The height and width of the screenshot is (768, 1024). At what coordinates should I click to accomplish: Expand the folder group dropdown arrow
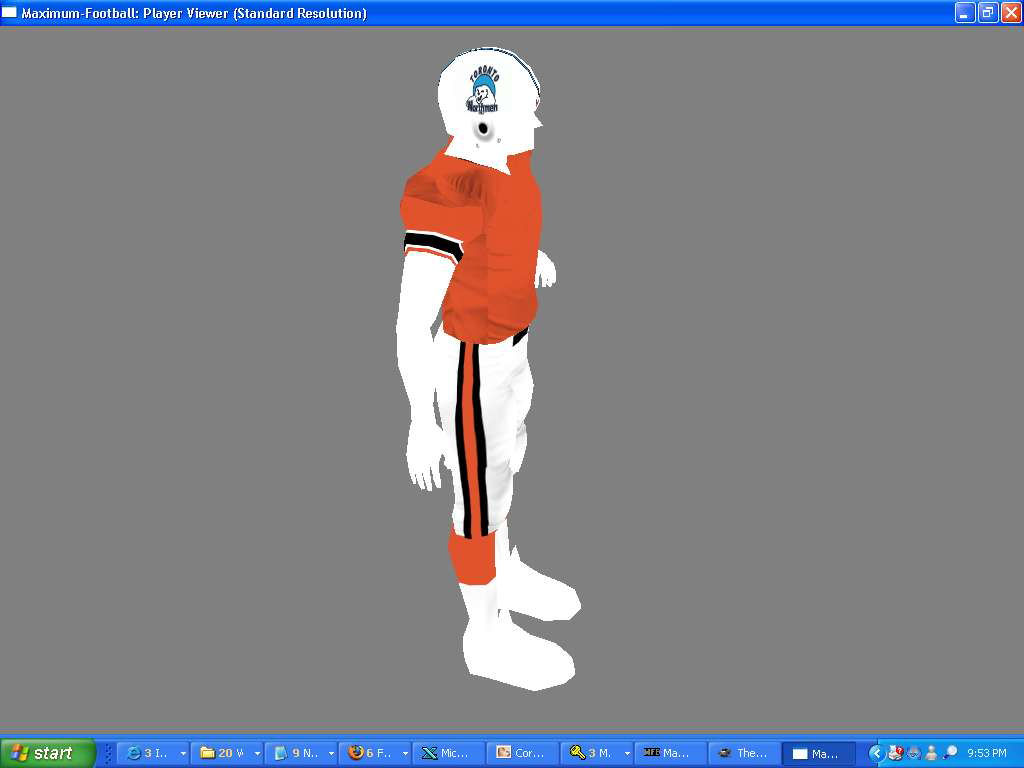(257, 754)
